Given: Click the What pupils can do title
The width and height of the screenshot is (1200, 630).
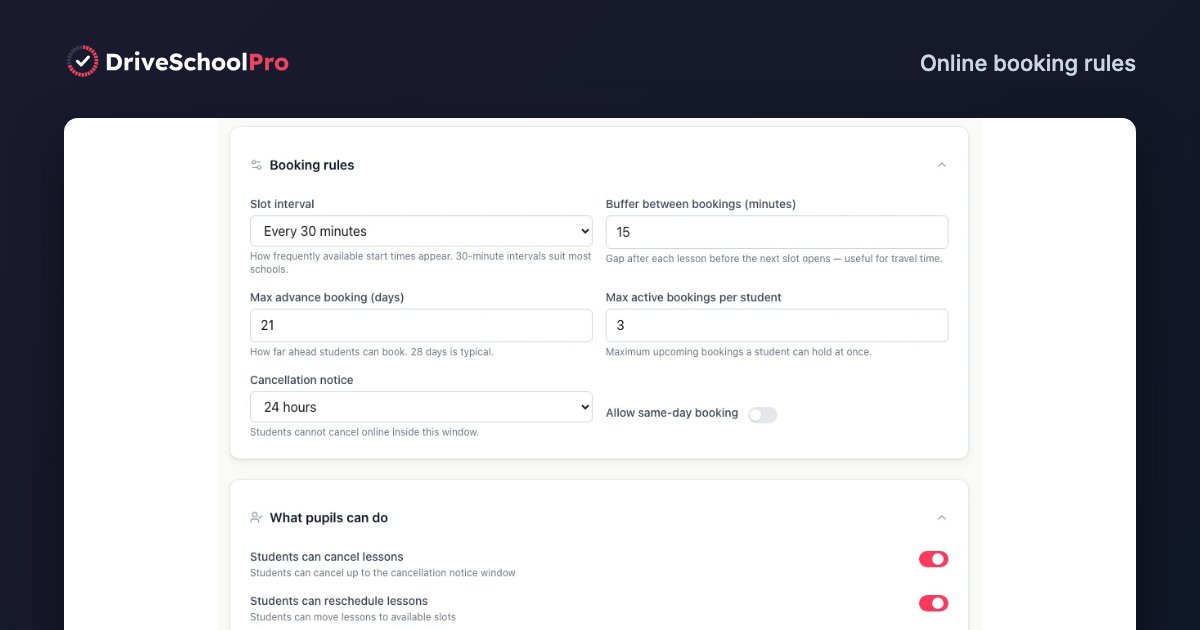Looking at the screenshot, I should [329, 518].
